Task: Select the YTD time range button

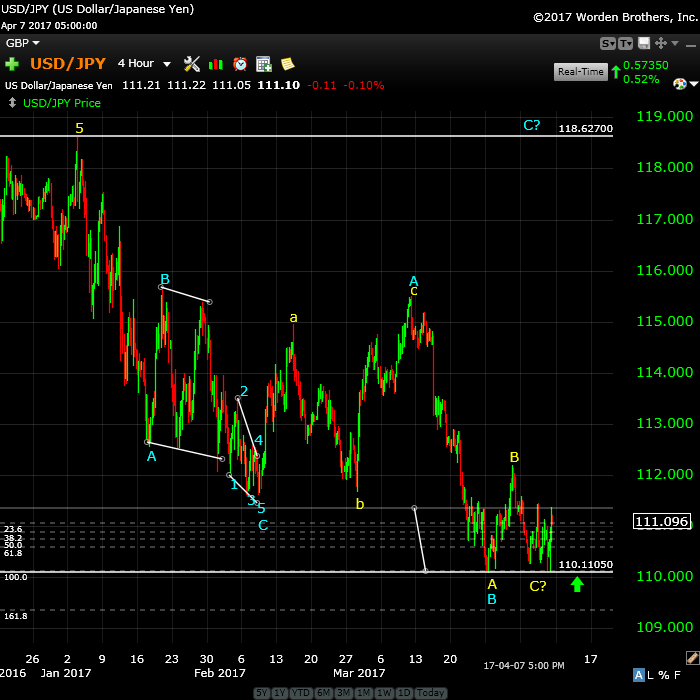Action: pos(301,692)
